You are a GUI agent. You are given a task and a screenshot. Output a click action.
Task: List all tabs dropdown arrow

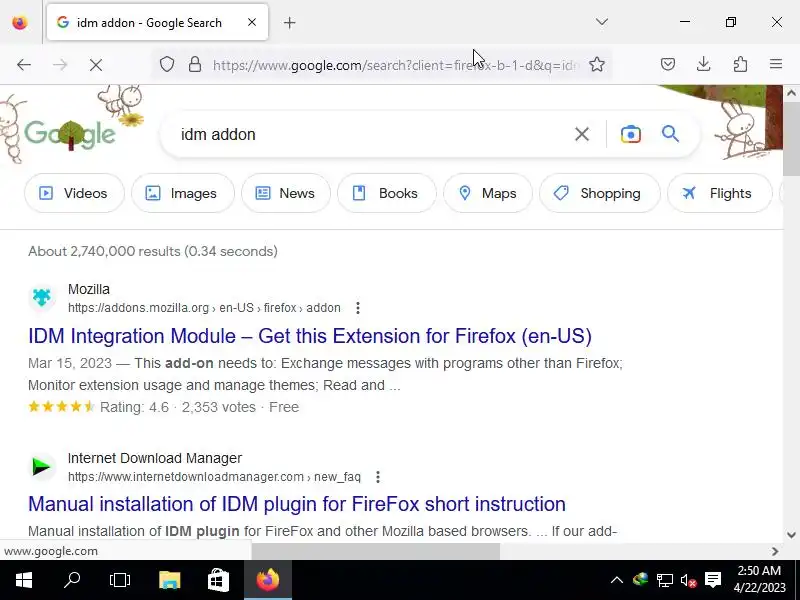pos(602,22)
